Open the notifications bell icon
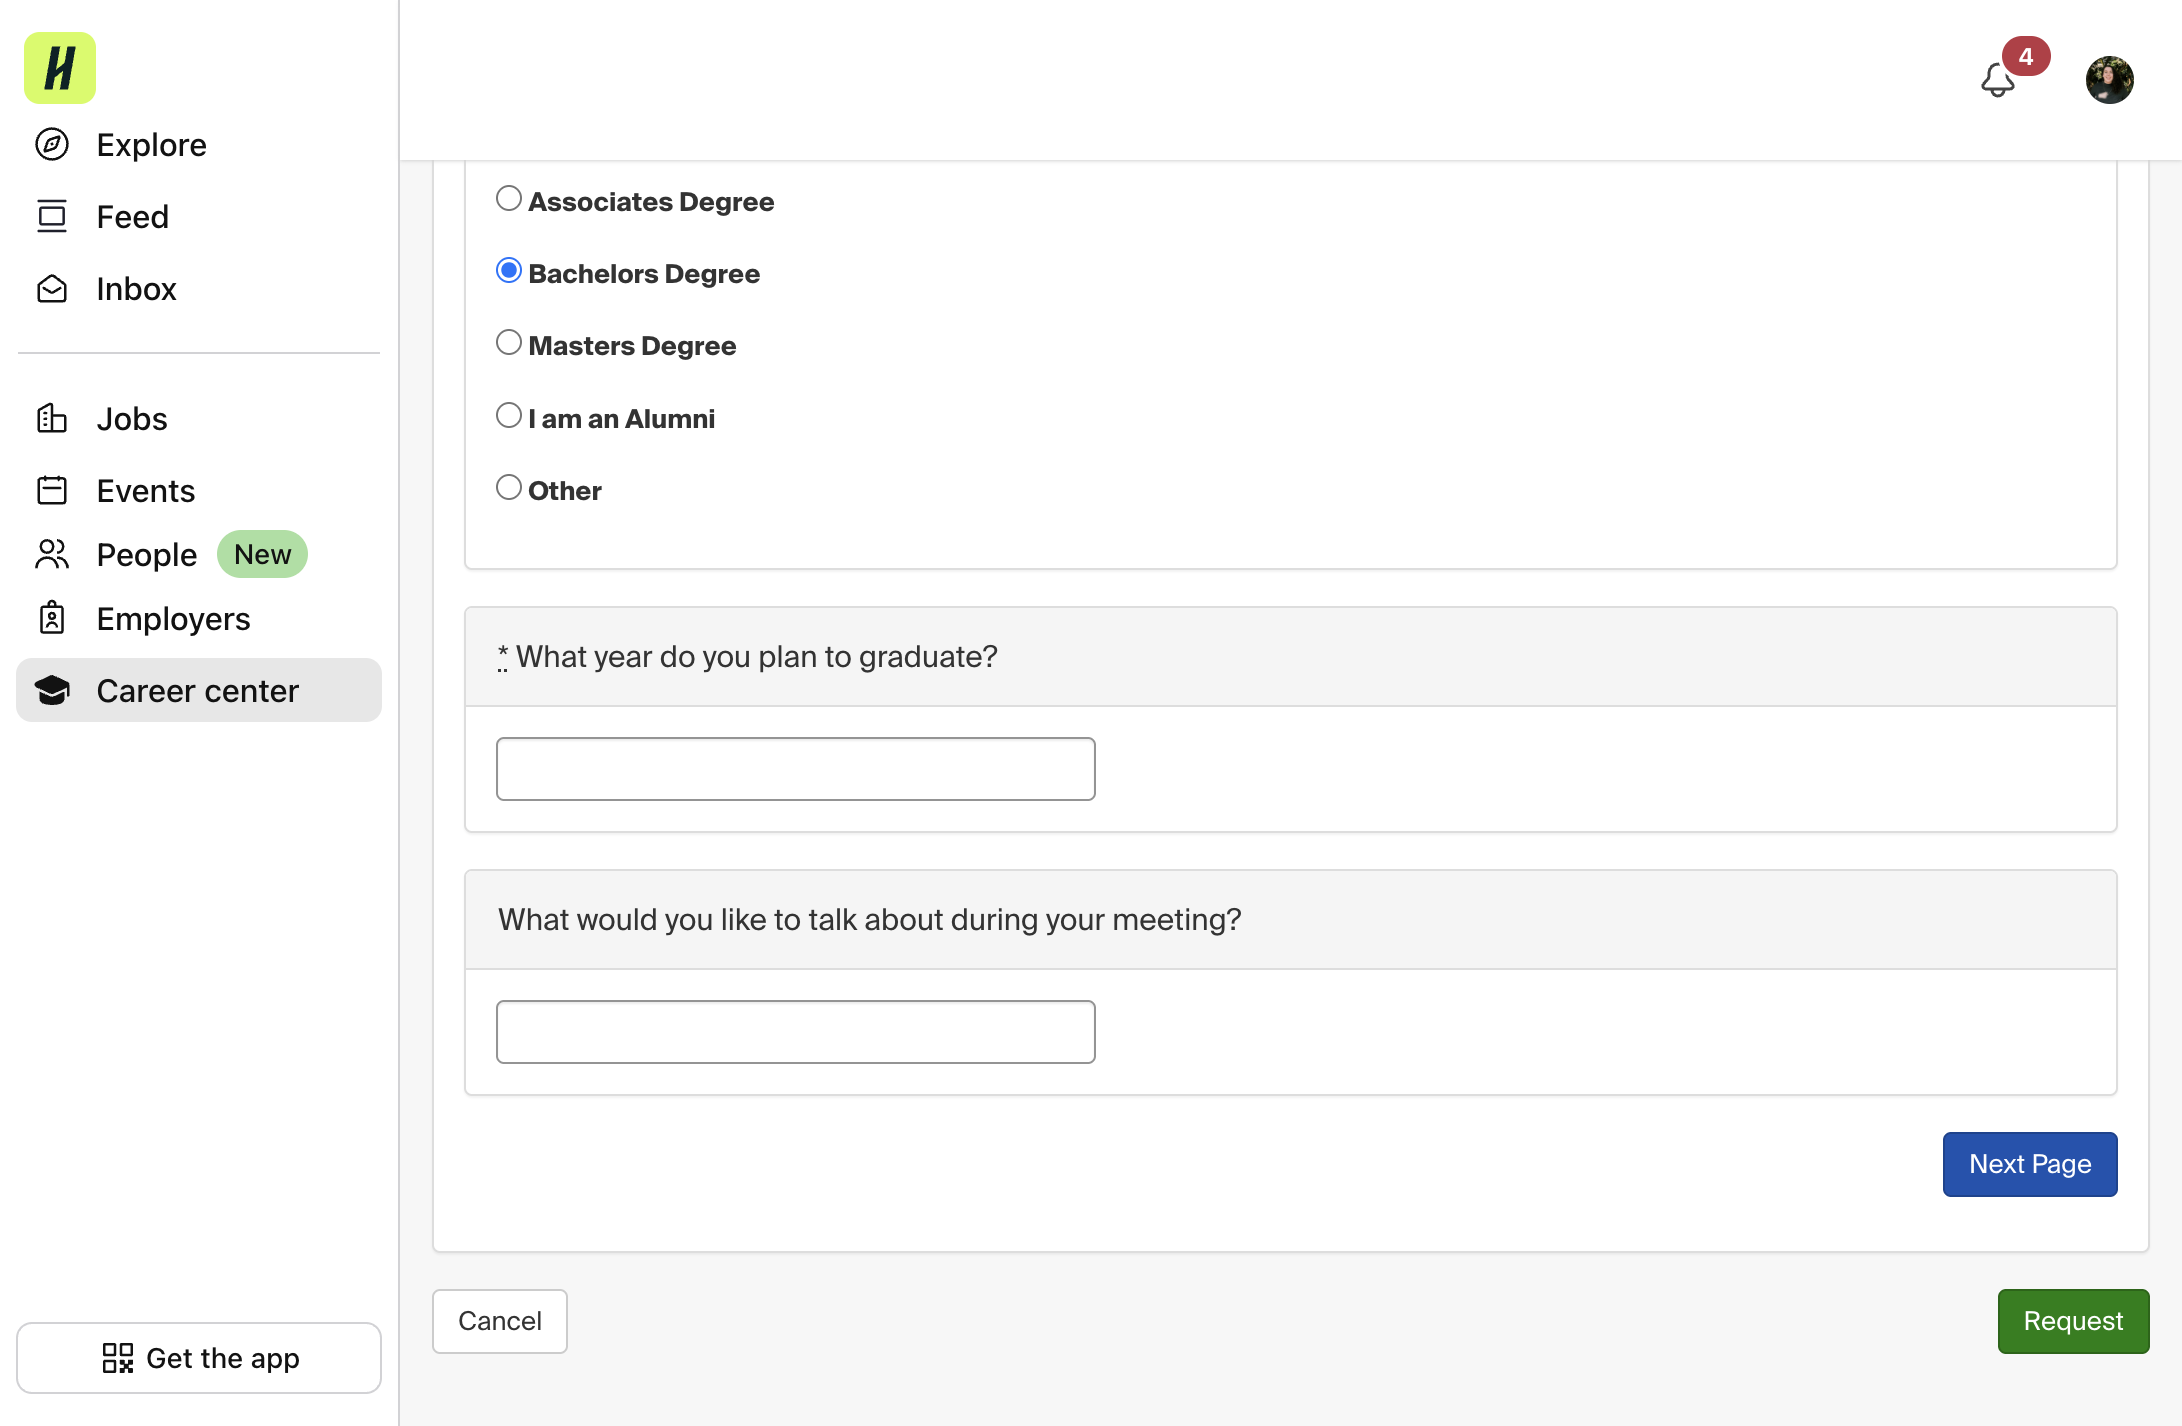This screenshot has width=2182, height=1426. click(x=1998, y=80)
